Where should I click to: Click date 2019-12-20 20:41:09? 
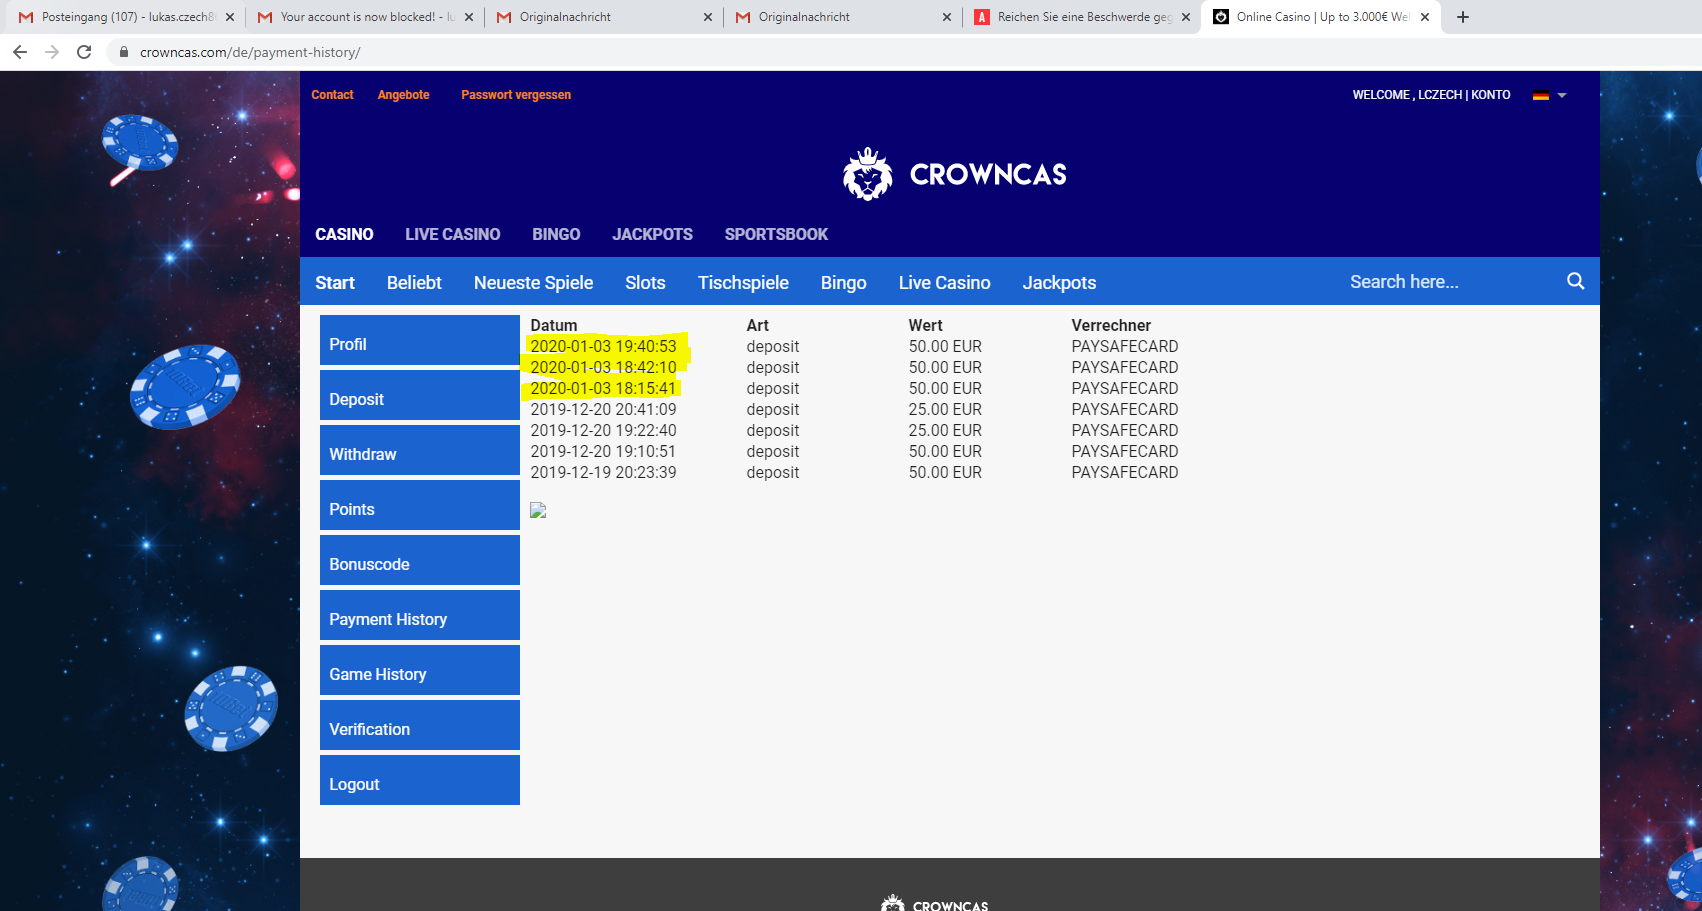[603, 409]
